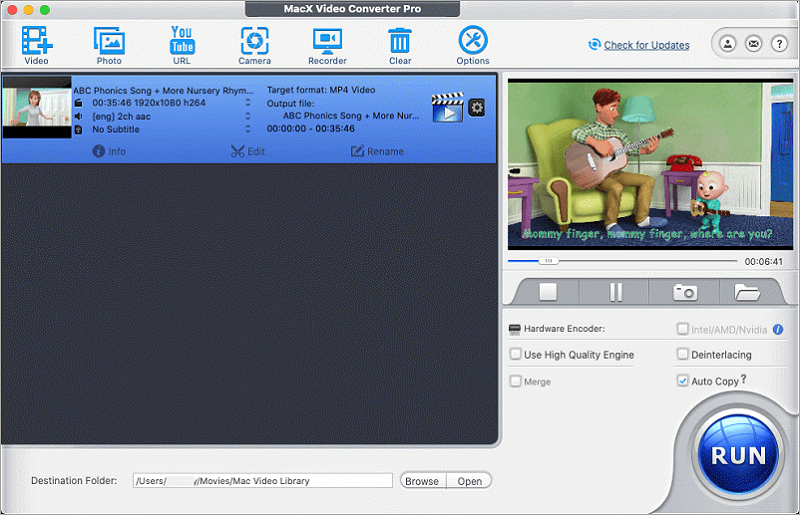Click the email envelope icon
The width and height of the screenshot is (800, 515).
pos(754,44)
